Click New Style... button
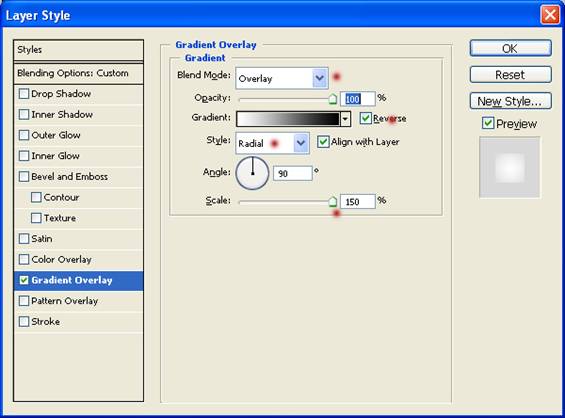Screen dimensions: 565x418 510,101
